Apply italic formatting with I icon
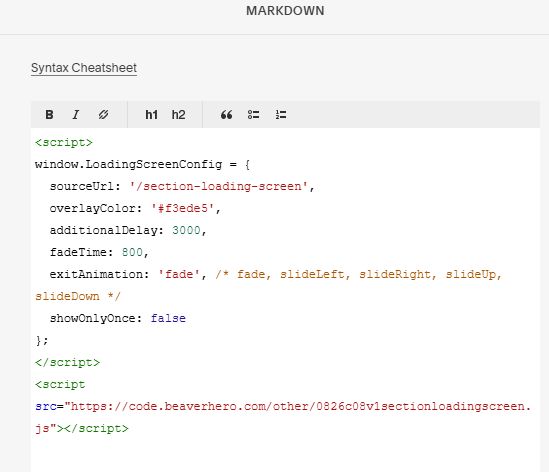Viewport: 549px width, 472px height. click(x=76, y=114)
